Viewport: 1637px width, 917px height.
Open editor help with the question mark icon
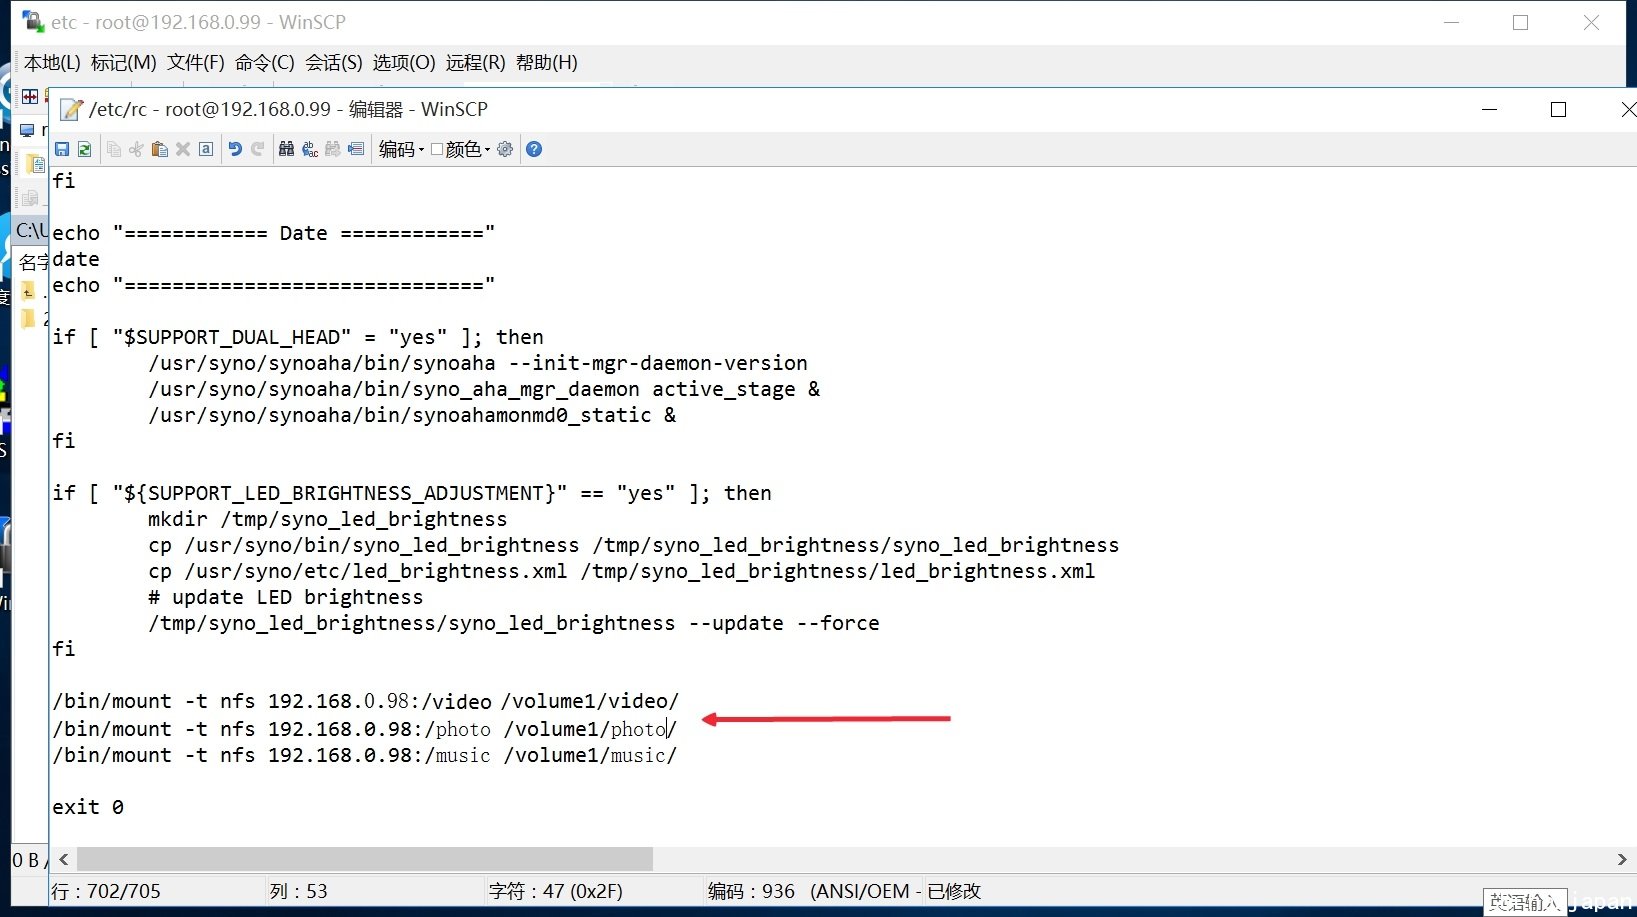point(534,149)
